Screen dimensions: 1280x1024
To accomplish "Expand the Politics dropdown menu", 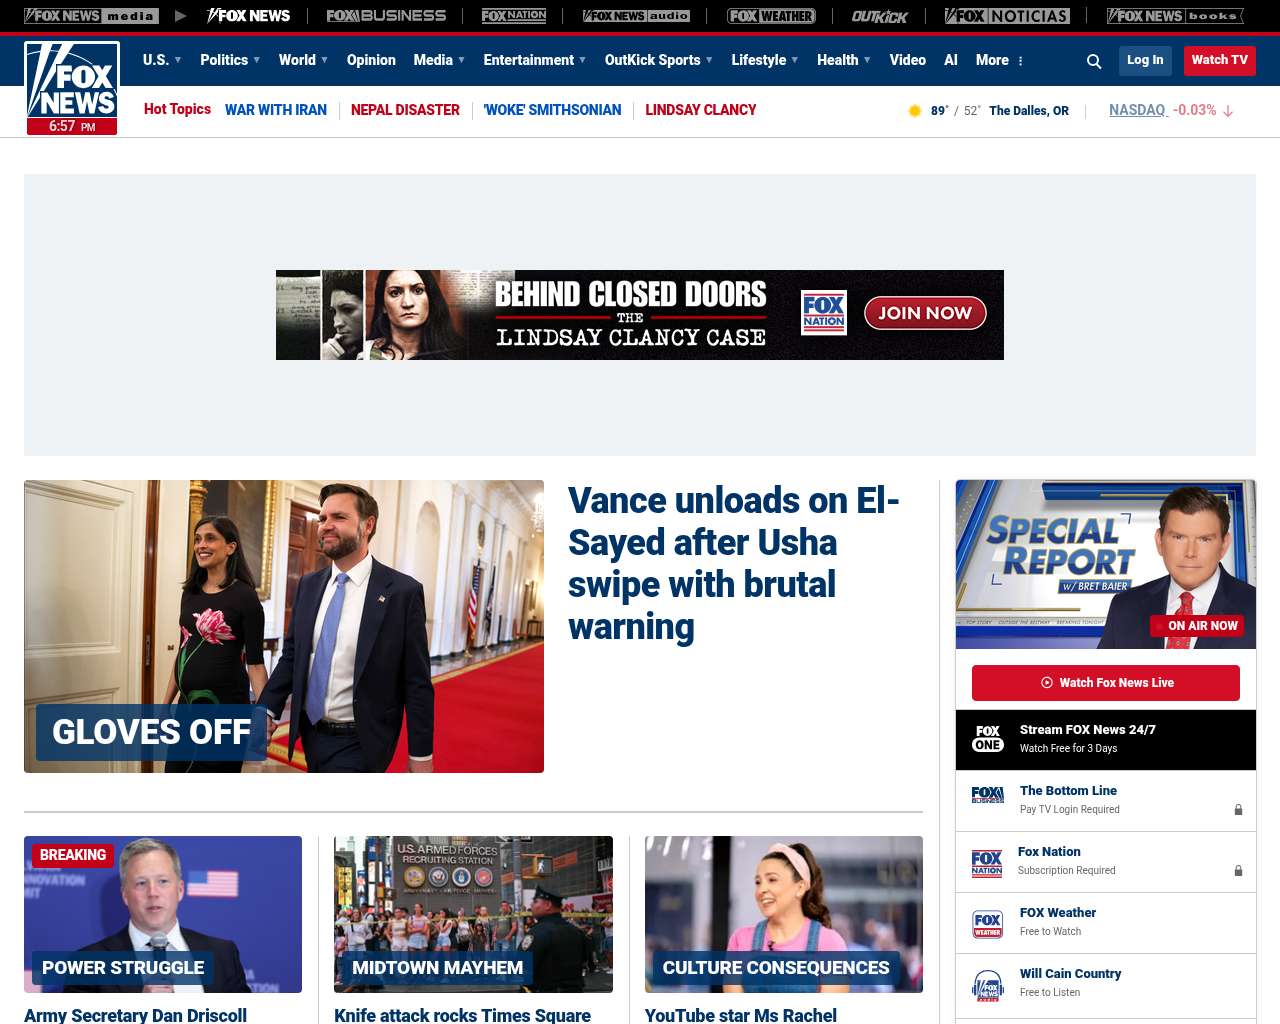I will pyautogui.click(x=230, y=60).
